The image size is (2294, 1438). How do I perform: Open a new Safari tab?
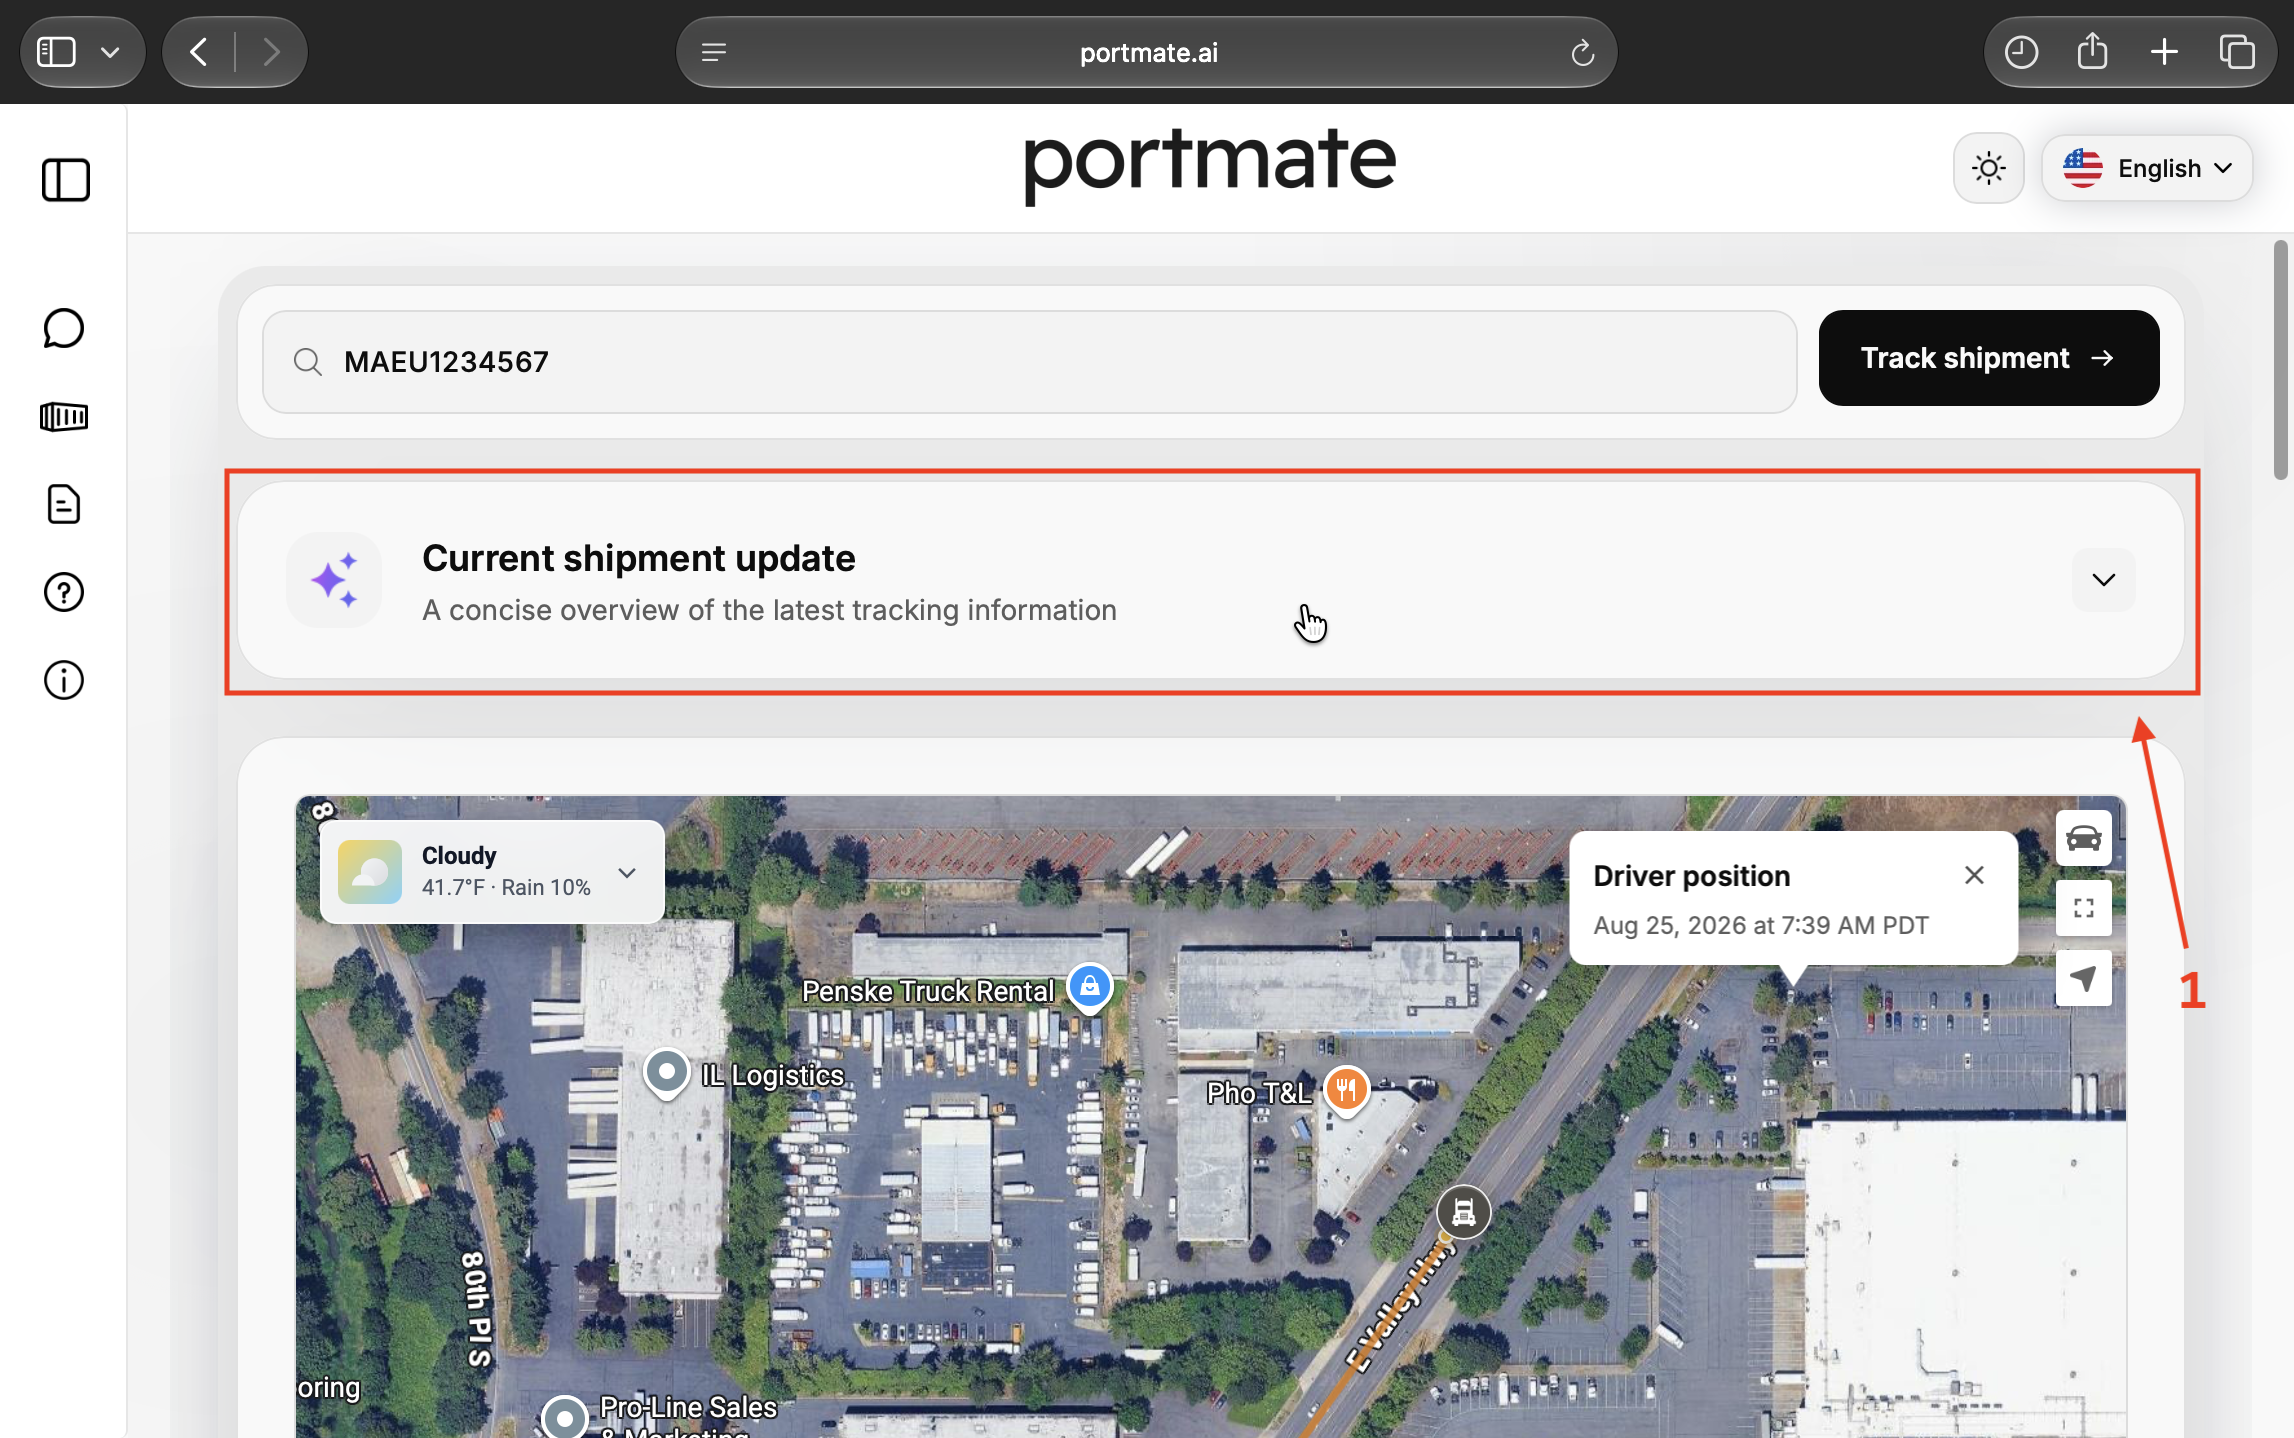pyautogui.click(x=2164, y=52)
